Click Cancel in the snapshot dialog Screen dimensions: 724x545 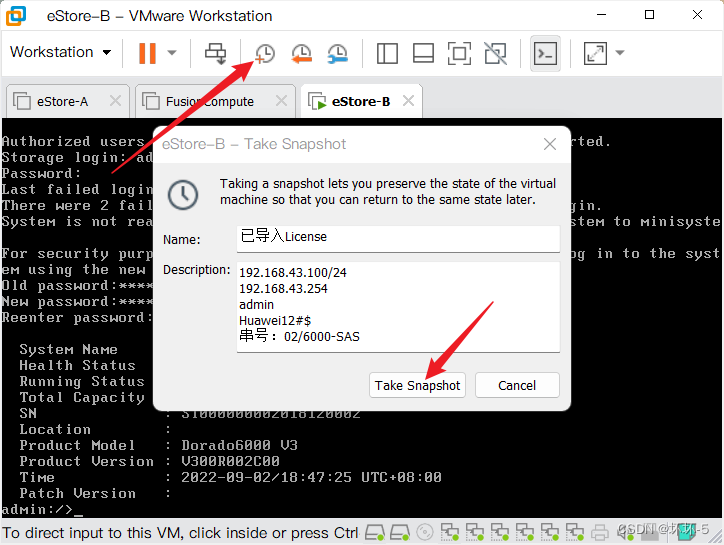[x=517, y=385]
